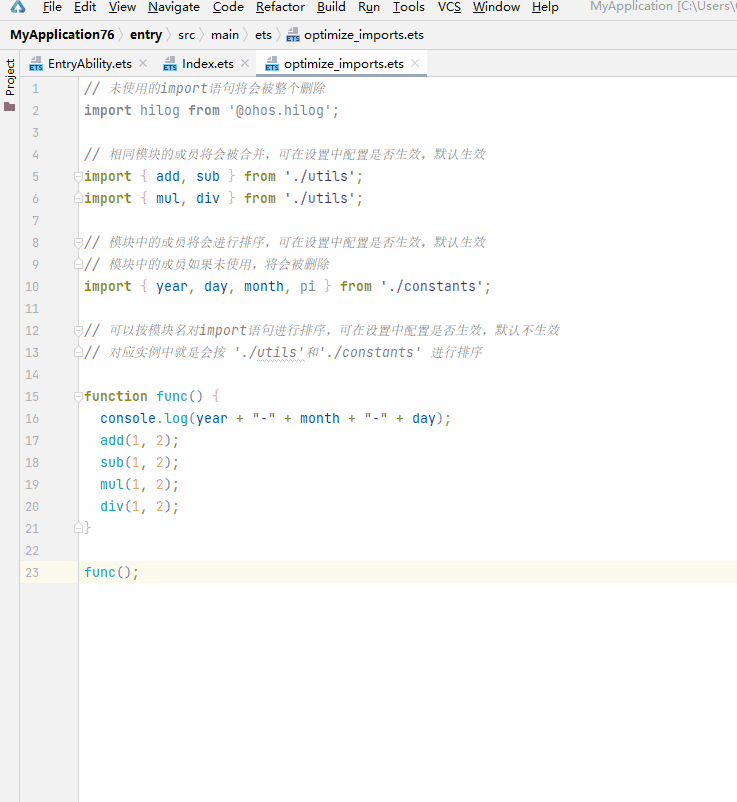The height and width of the screenshot is (802, 737).
Task: Collapse the func function fold at line 15
Action: point(78,396)
